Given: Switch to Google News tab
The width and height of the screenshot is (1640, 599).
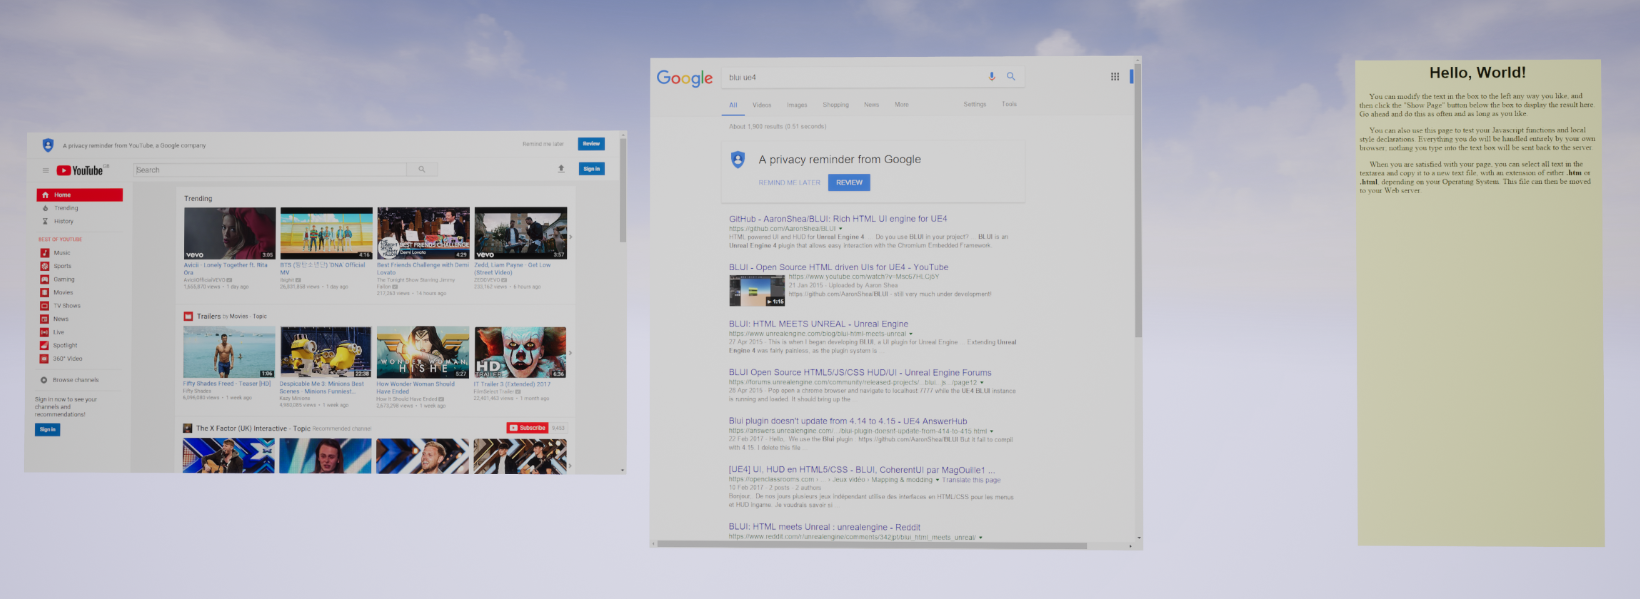Looking at the screenshot, I should point(871,104).
